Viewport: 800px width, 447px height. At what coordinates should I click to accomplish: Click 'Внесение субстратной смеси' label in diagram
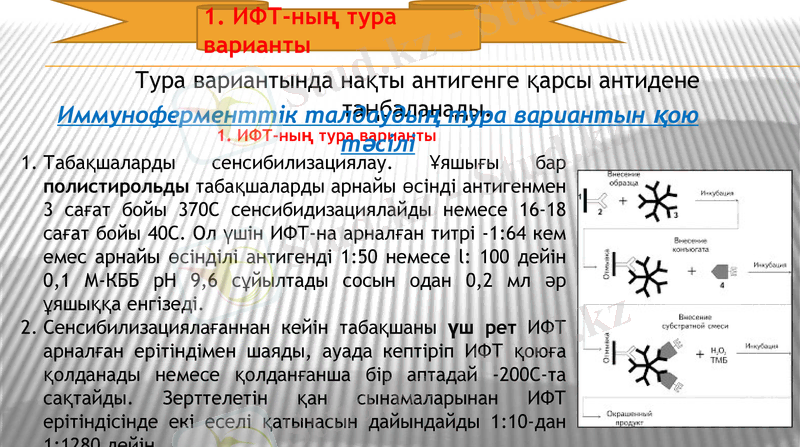[x=694, y=321]
